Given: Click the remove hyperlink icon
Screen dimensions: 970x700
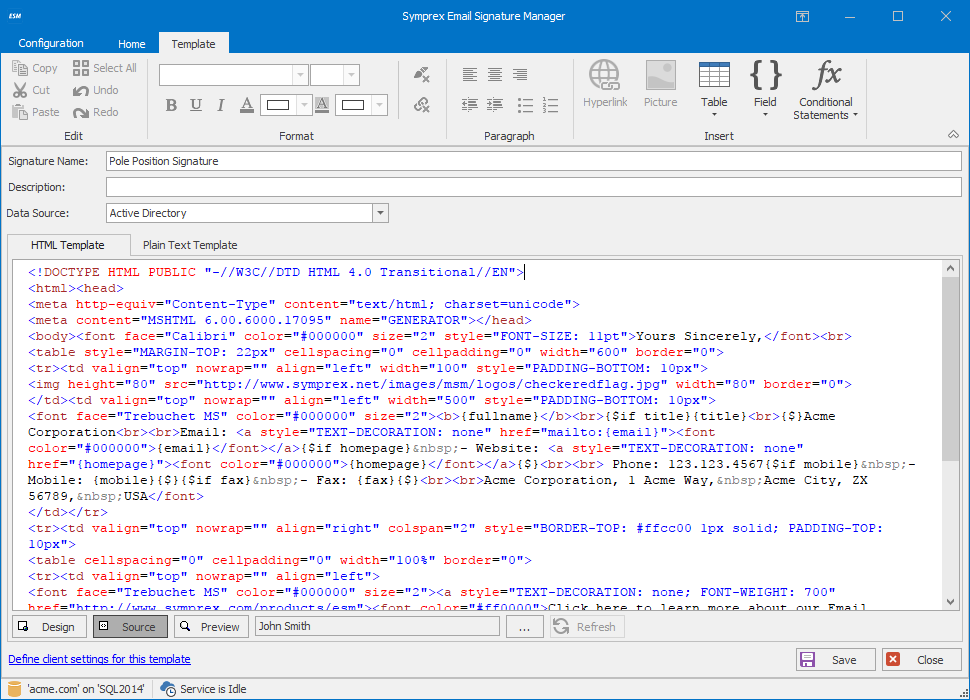Looking at the screenshot, I should pos(421,105).
